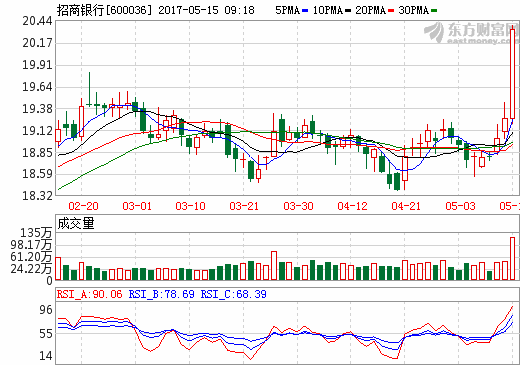Click the 20PMA red legend swatch
520x365 pixels.
(391, 11)
